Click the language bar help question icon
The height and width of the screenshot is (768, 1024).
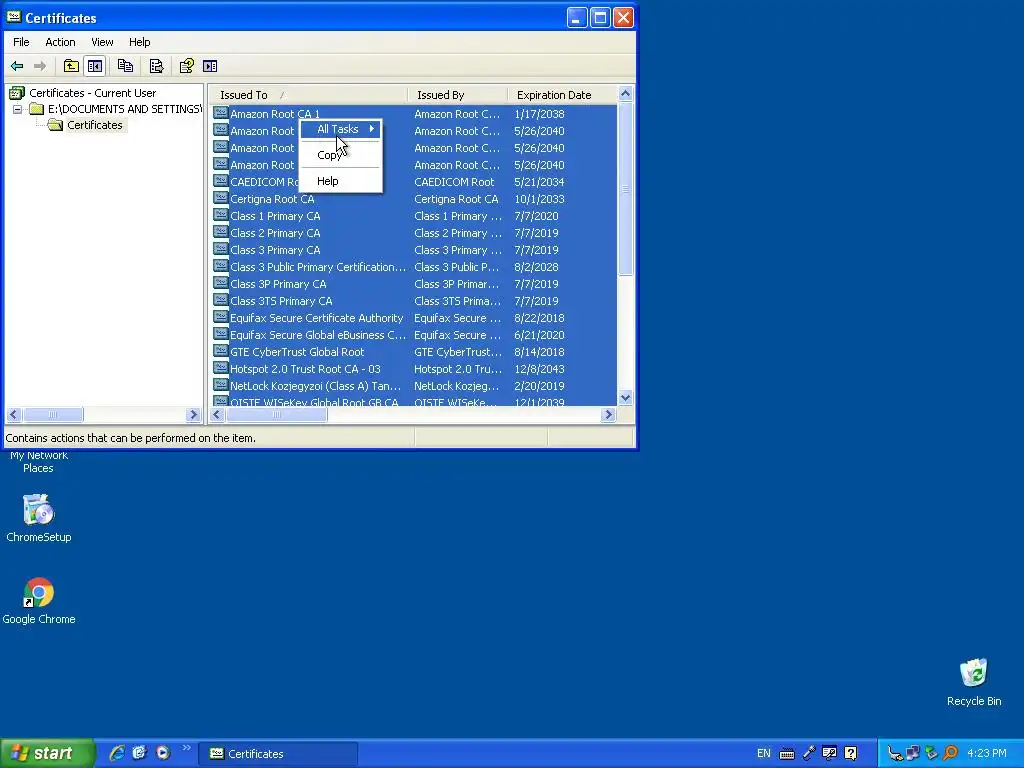[850, 754]
